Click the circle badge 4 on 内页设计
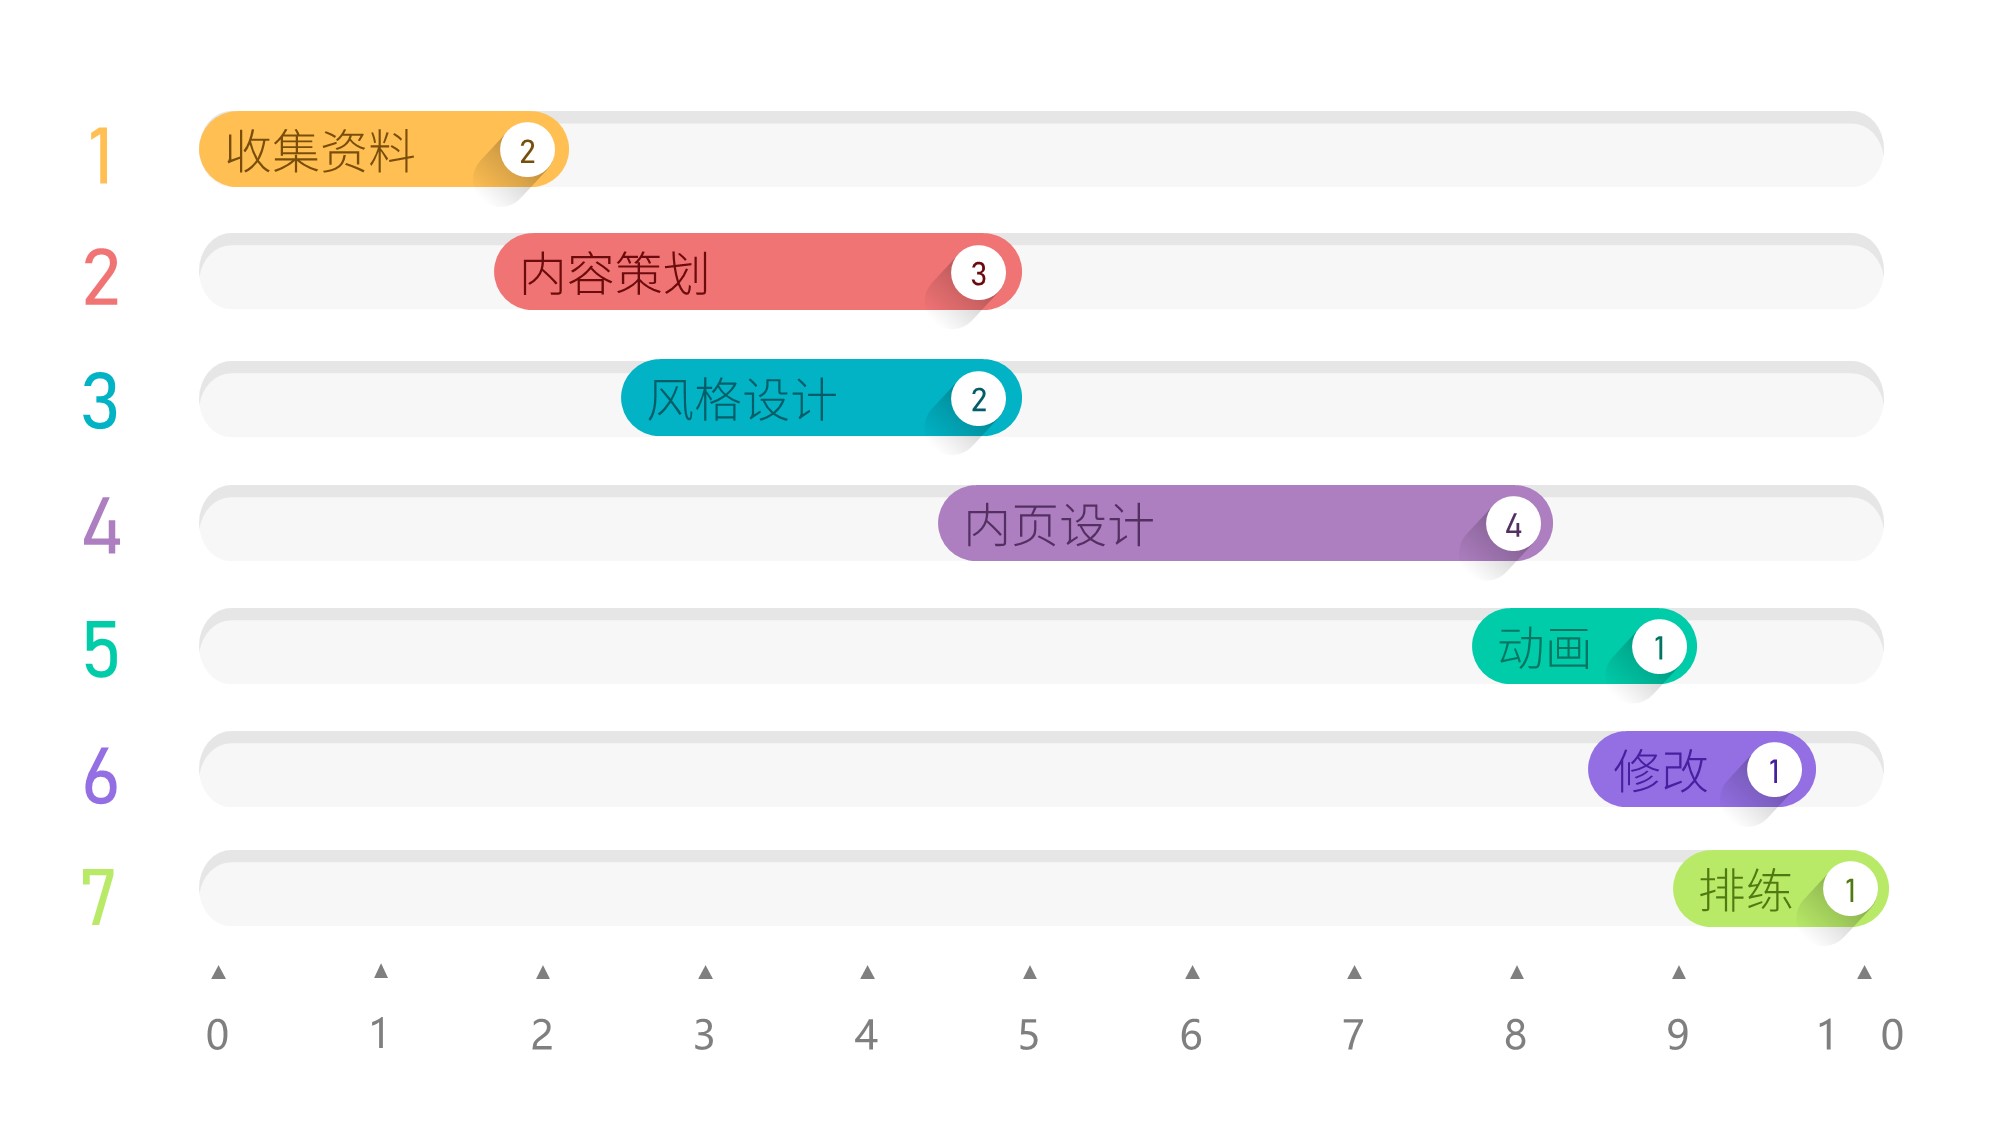Viewport: 2000px width, 1125px height. coord(1513,524)
